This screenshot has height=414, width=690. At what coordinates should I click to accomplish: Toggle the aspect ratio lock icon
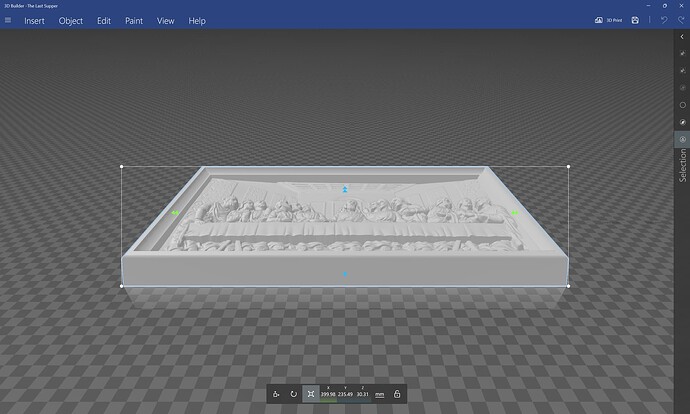pyautogui.click(x=397, y=394)
